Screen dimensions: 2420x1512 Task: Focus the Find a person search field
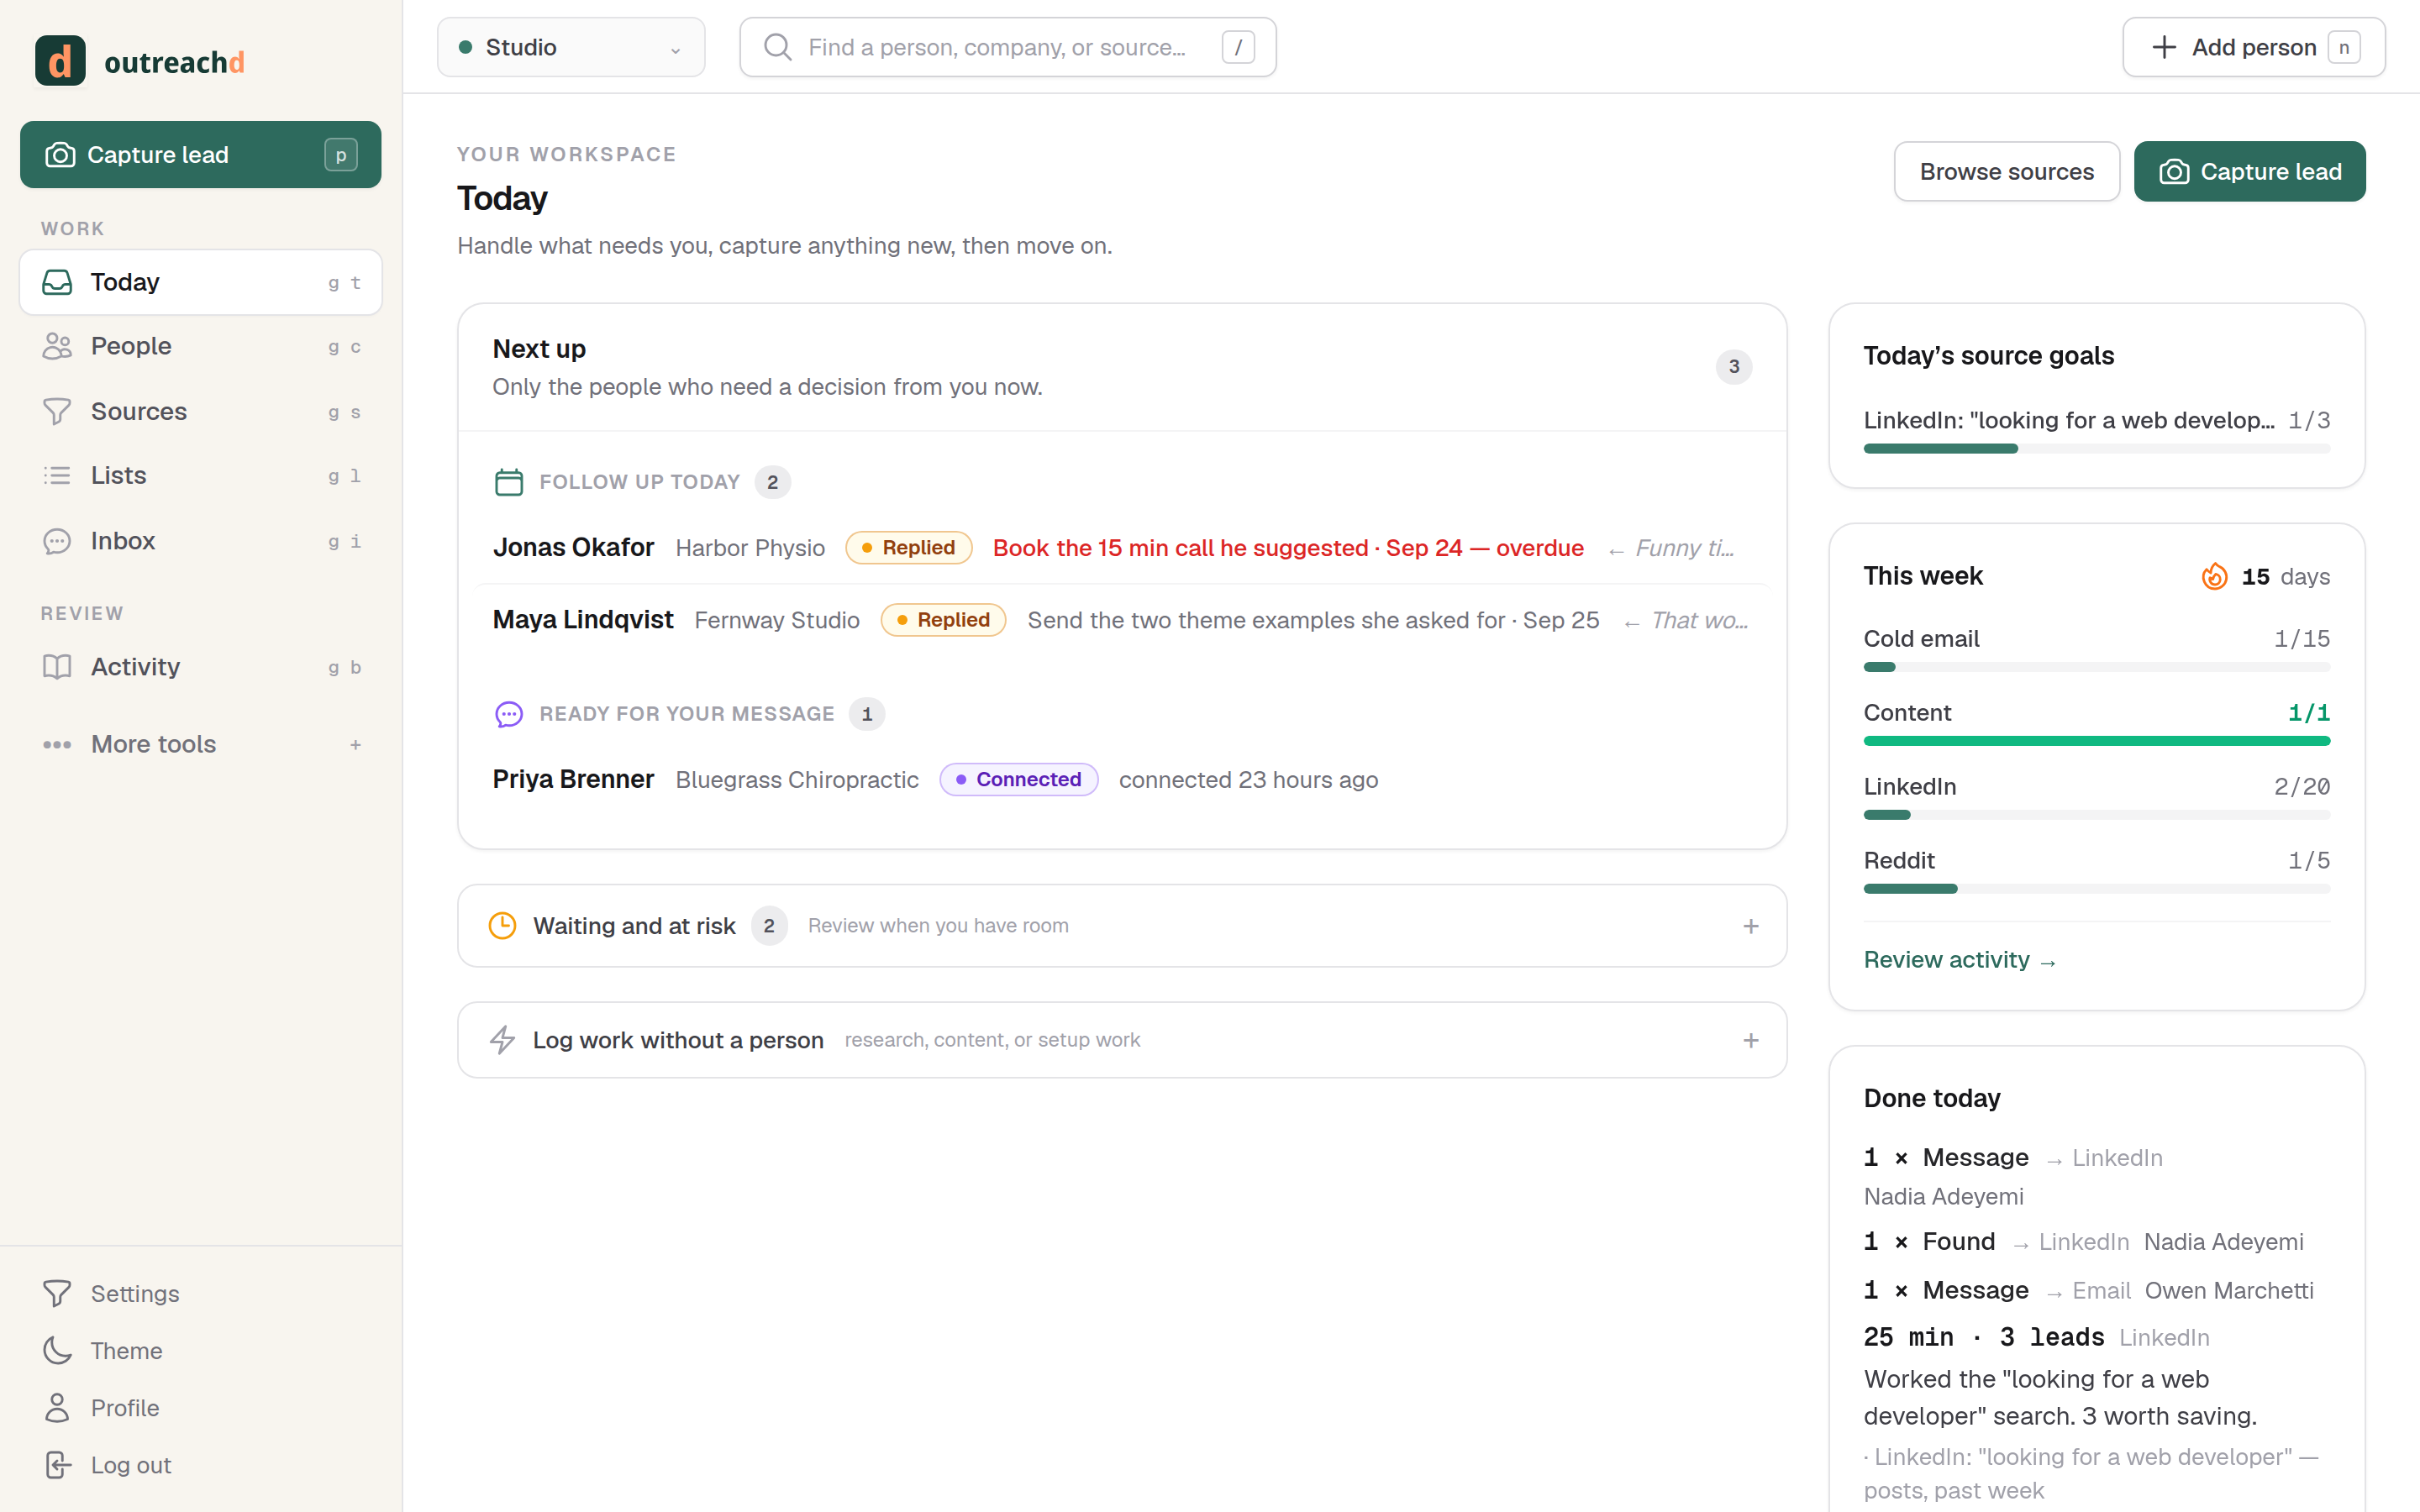pyautogui.click(x=1008, y=47)
